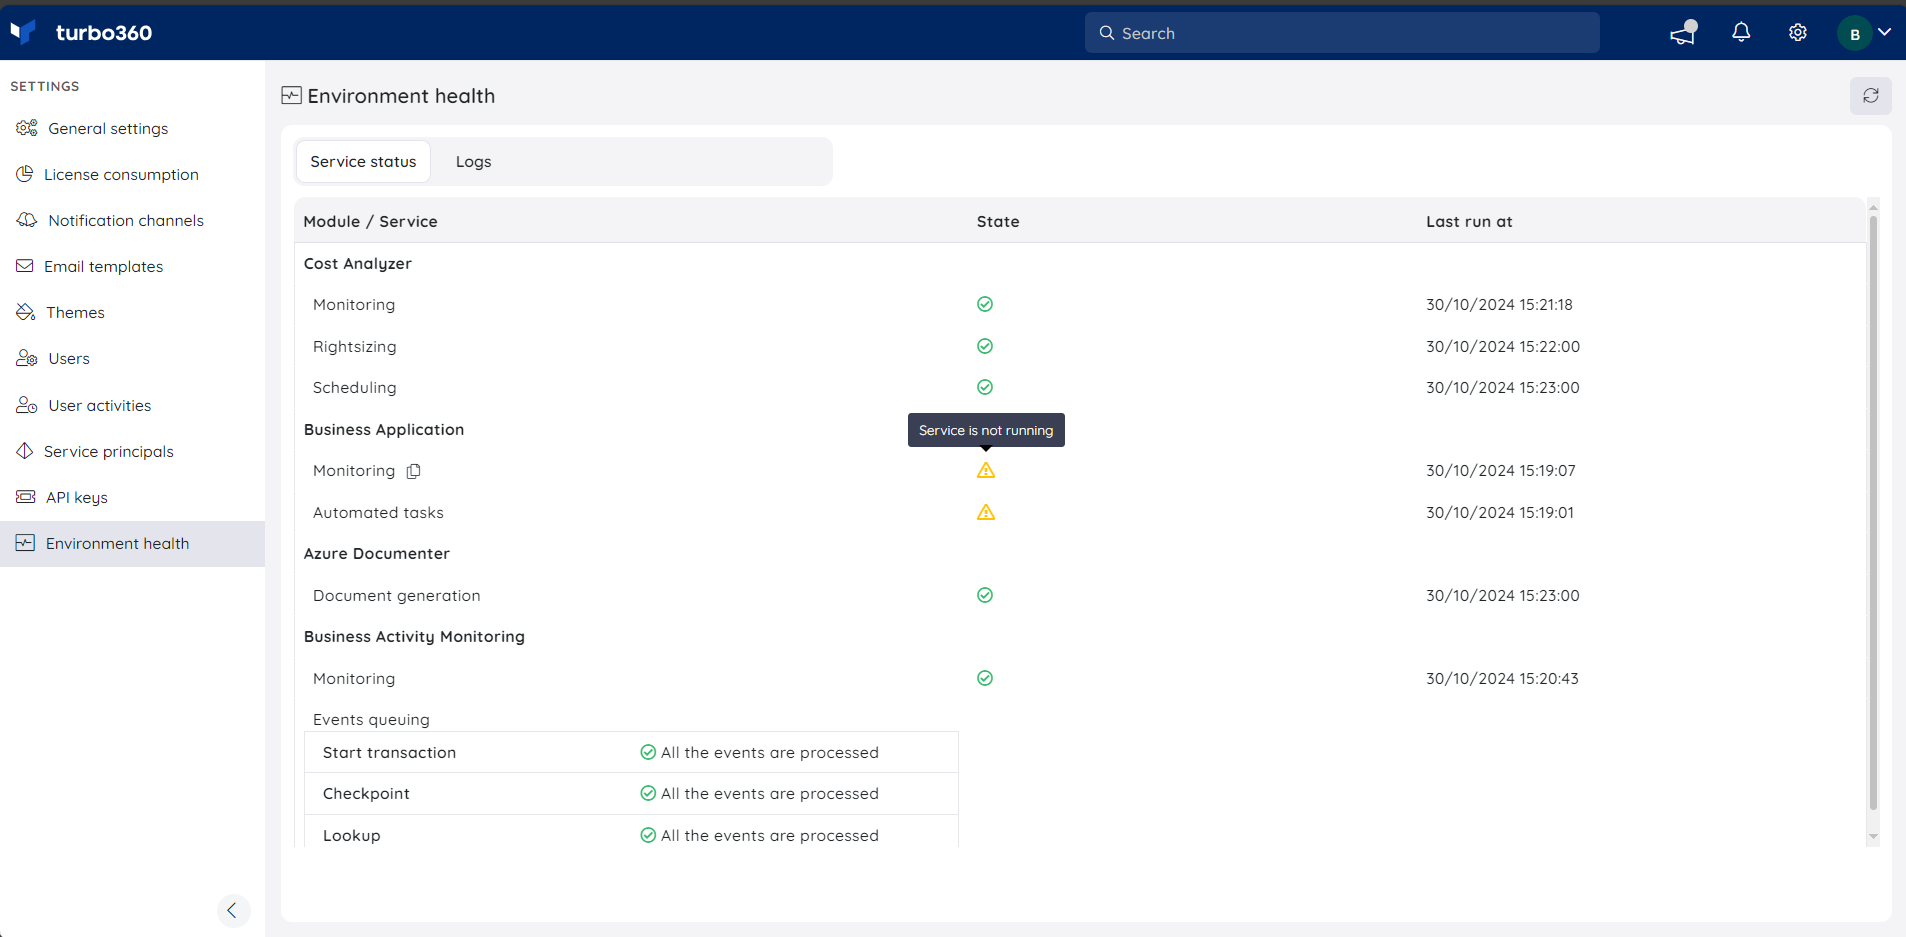Open Themes in sidebar
The image size is (1906, 937).
click(132, 312)
